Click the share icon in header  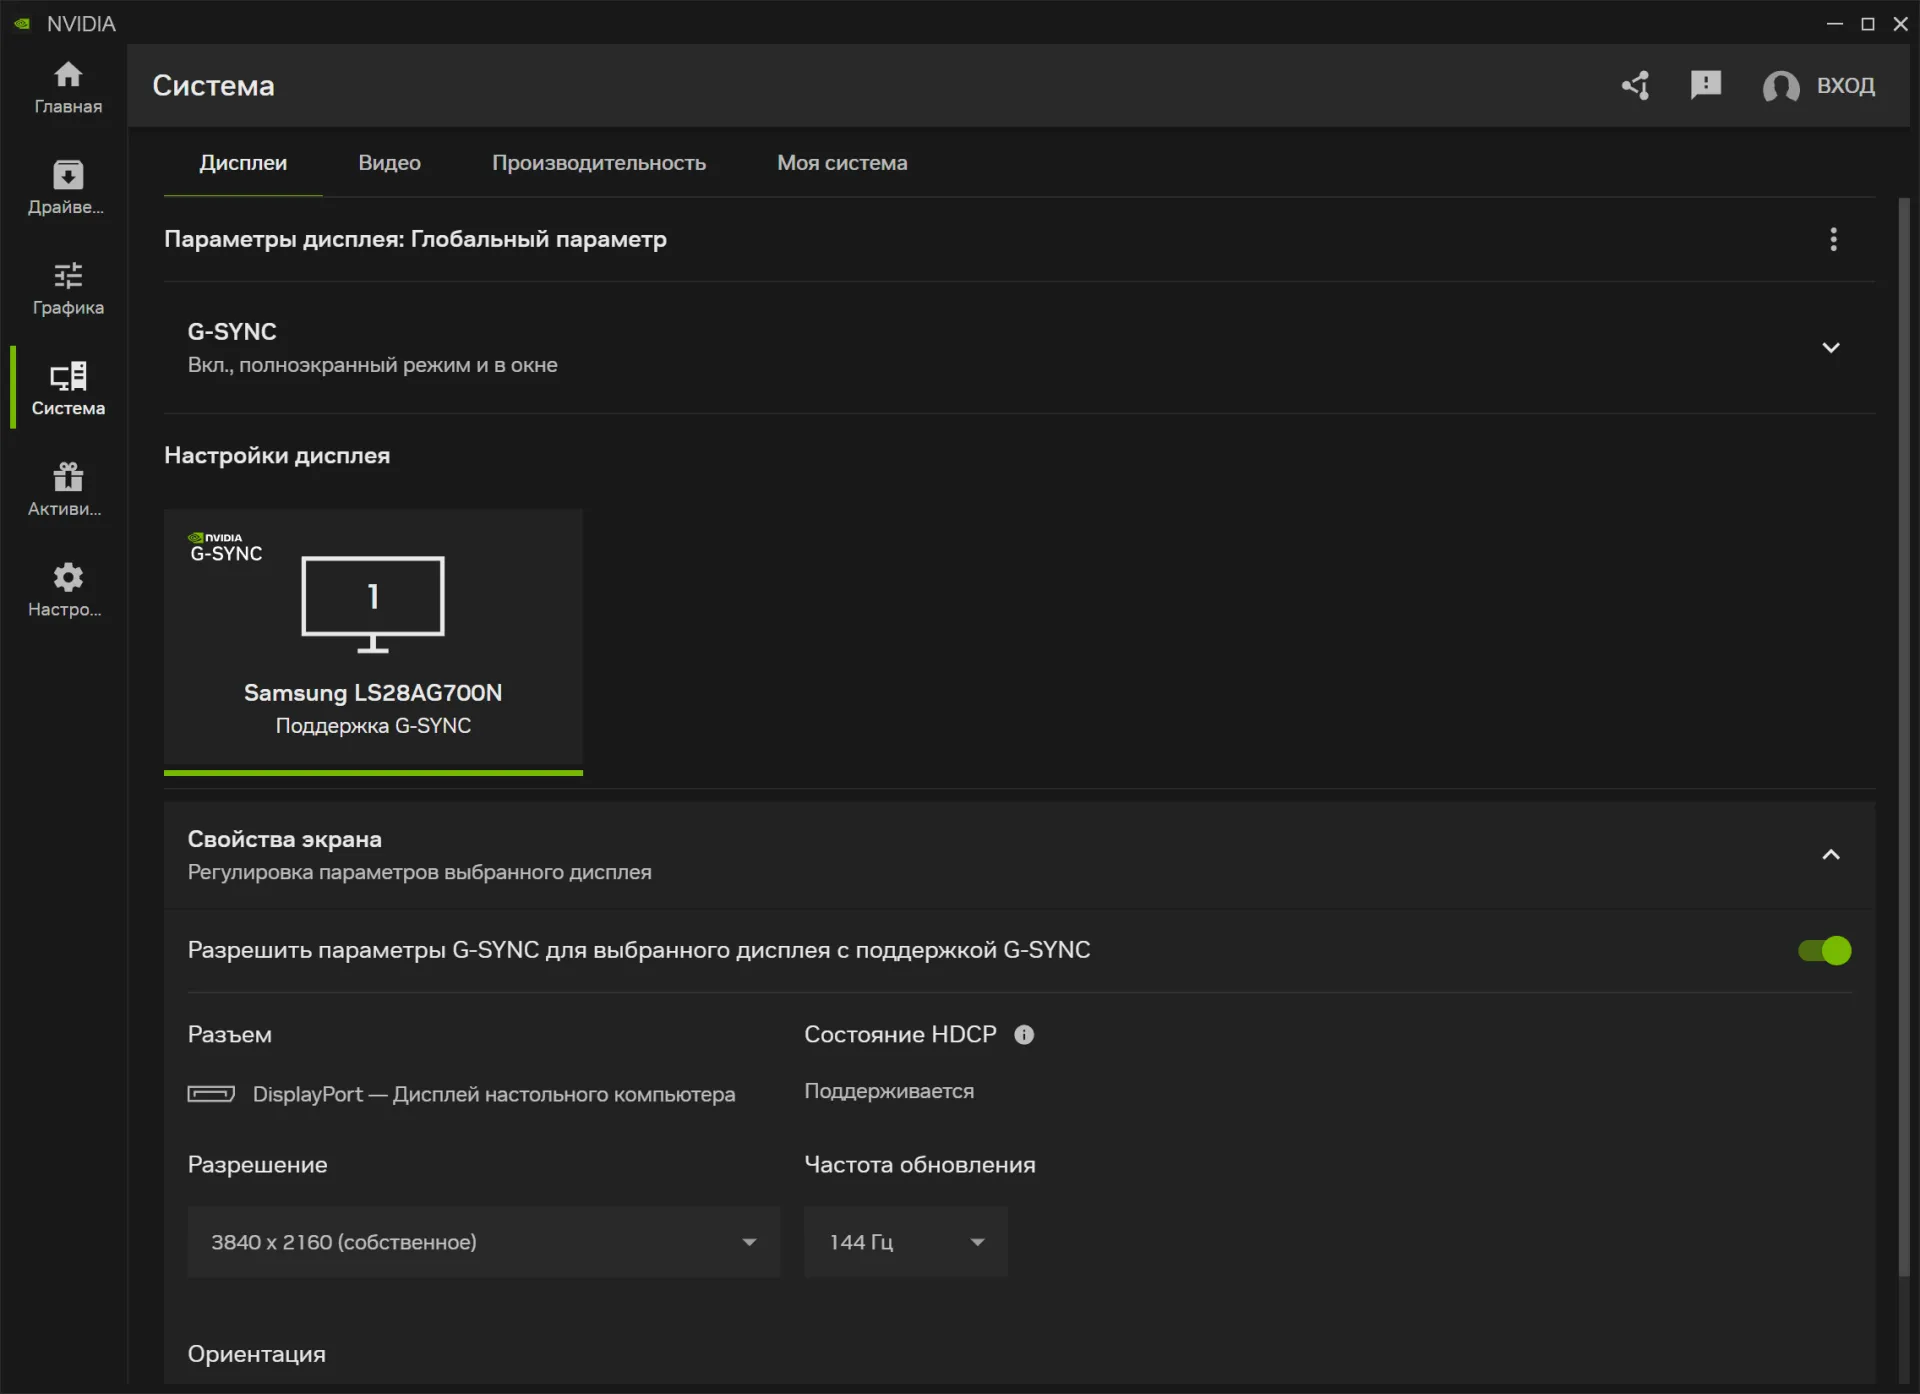click(1636, 86)
